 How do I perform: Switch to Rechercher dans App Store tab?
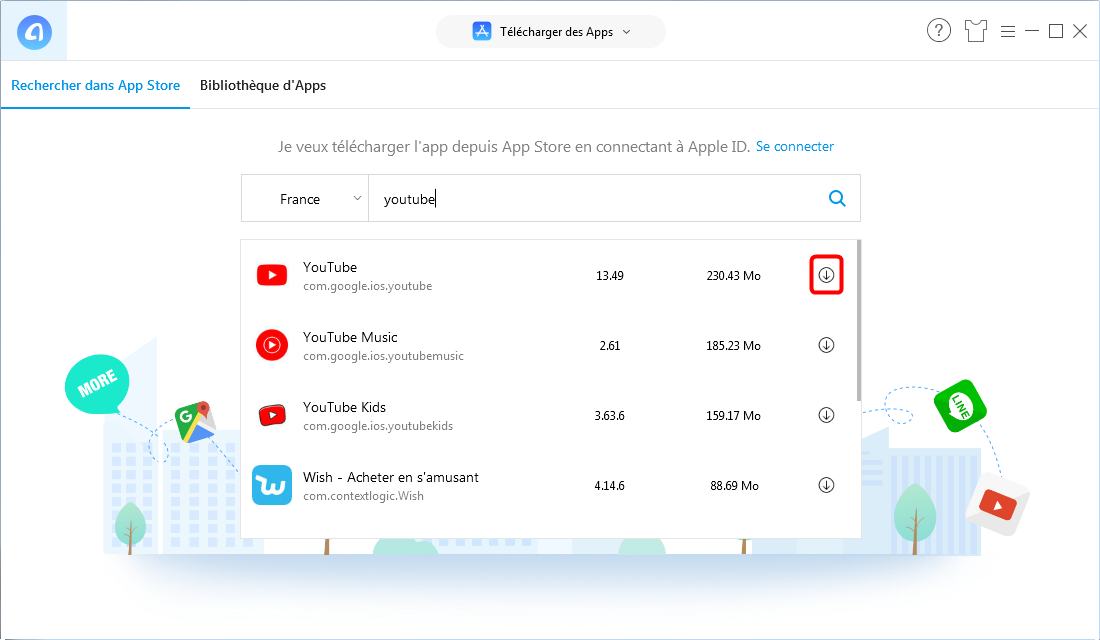(95, 86)
